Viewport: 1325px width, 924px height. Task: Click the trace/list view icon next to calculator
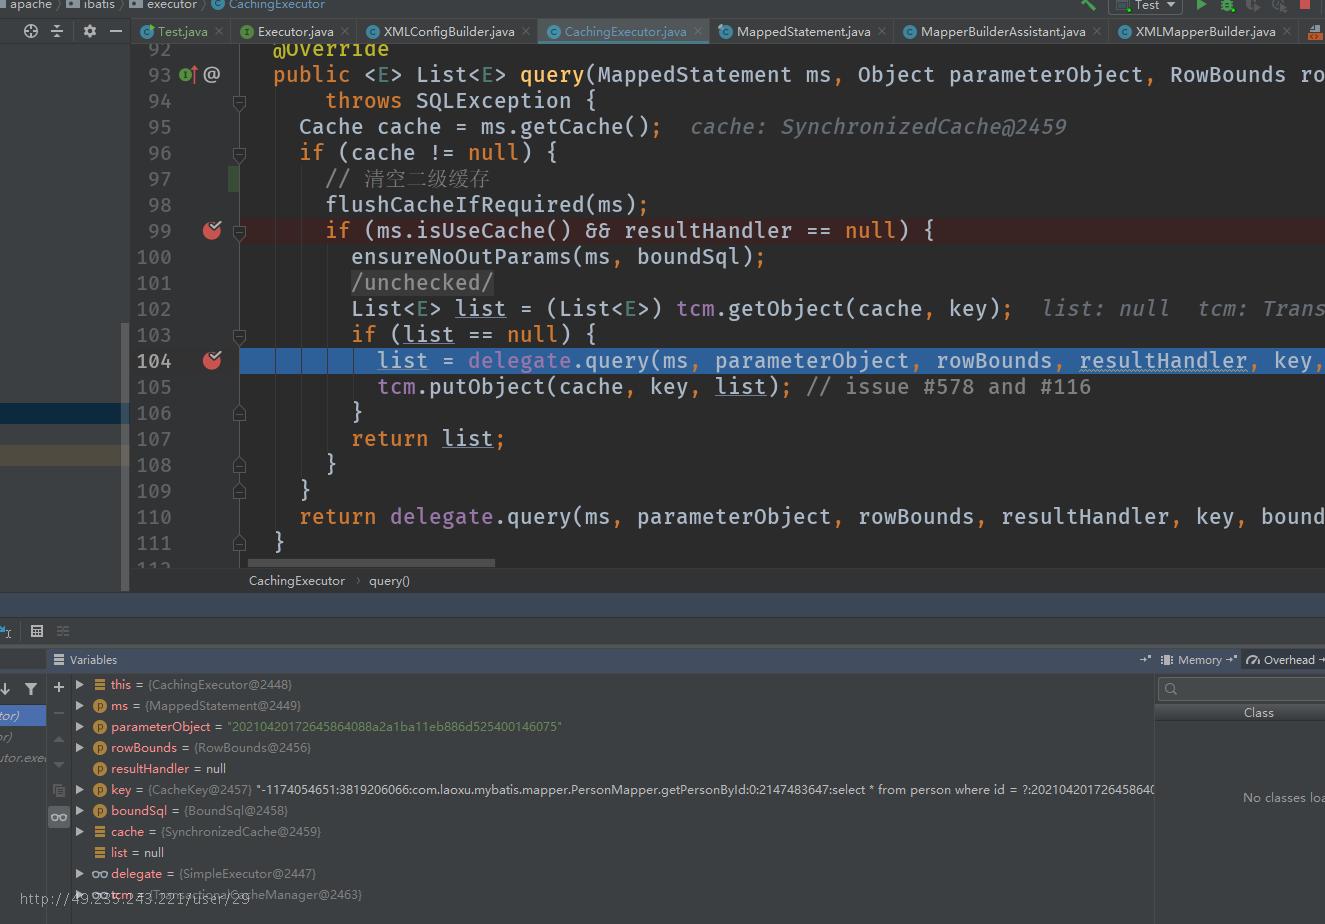(x=63, y=631)
